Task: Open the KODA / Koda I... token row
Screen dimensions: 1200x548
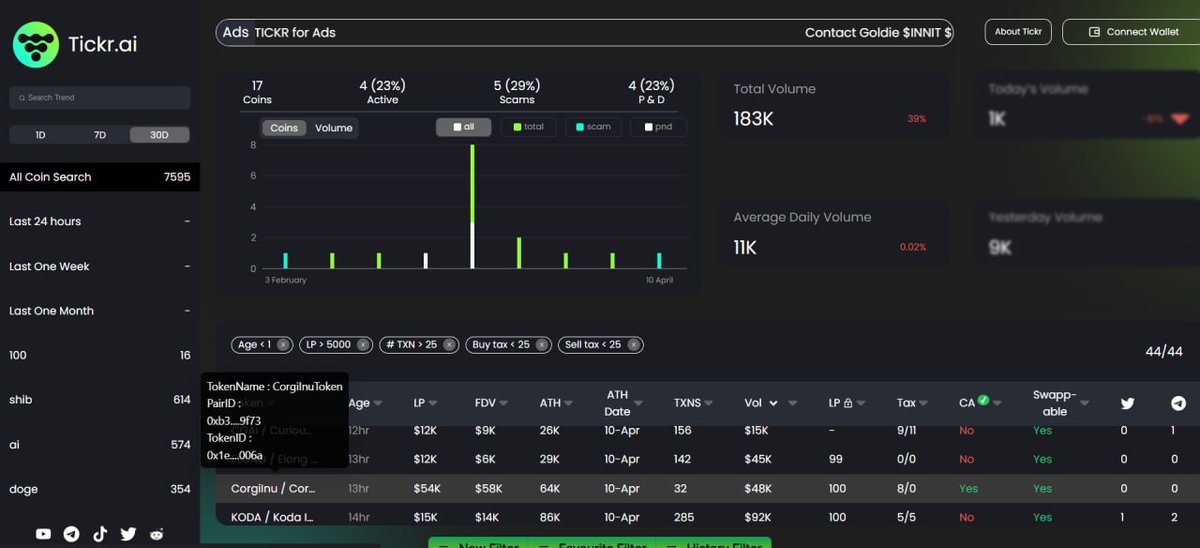Action: (x=708, y=517)
